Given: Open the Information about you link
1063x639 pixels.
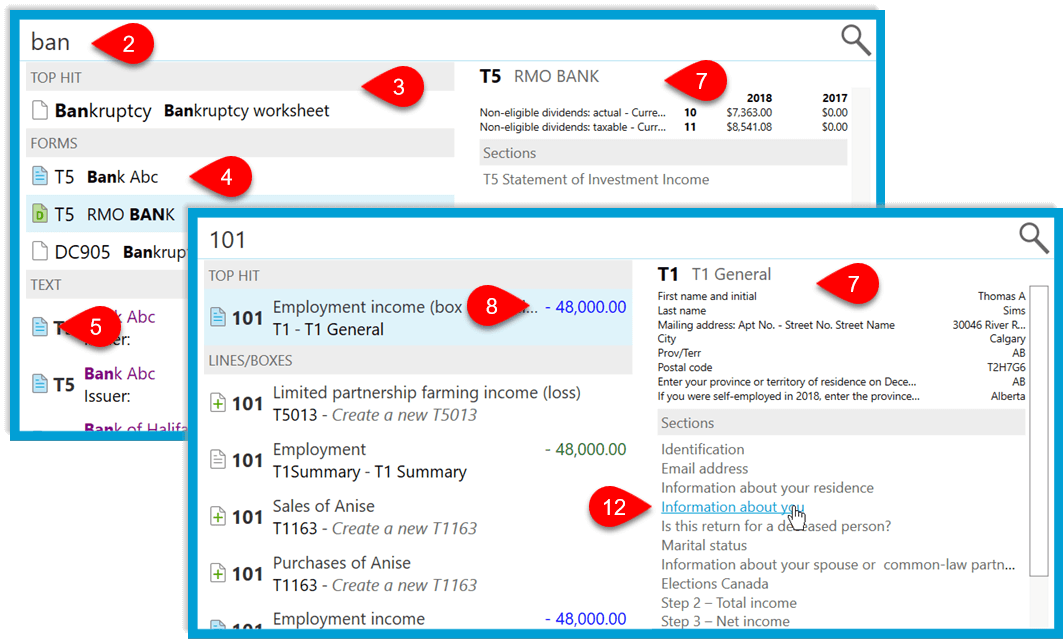Looking at the screenshot, I should point(732,507).
